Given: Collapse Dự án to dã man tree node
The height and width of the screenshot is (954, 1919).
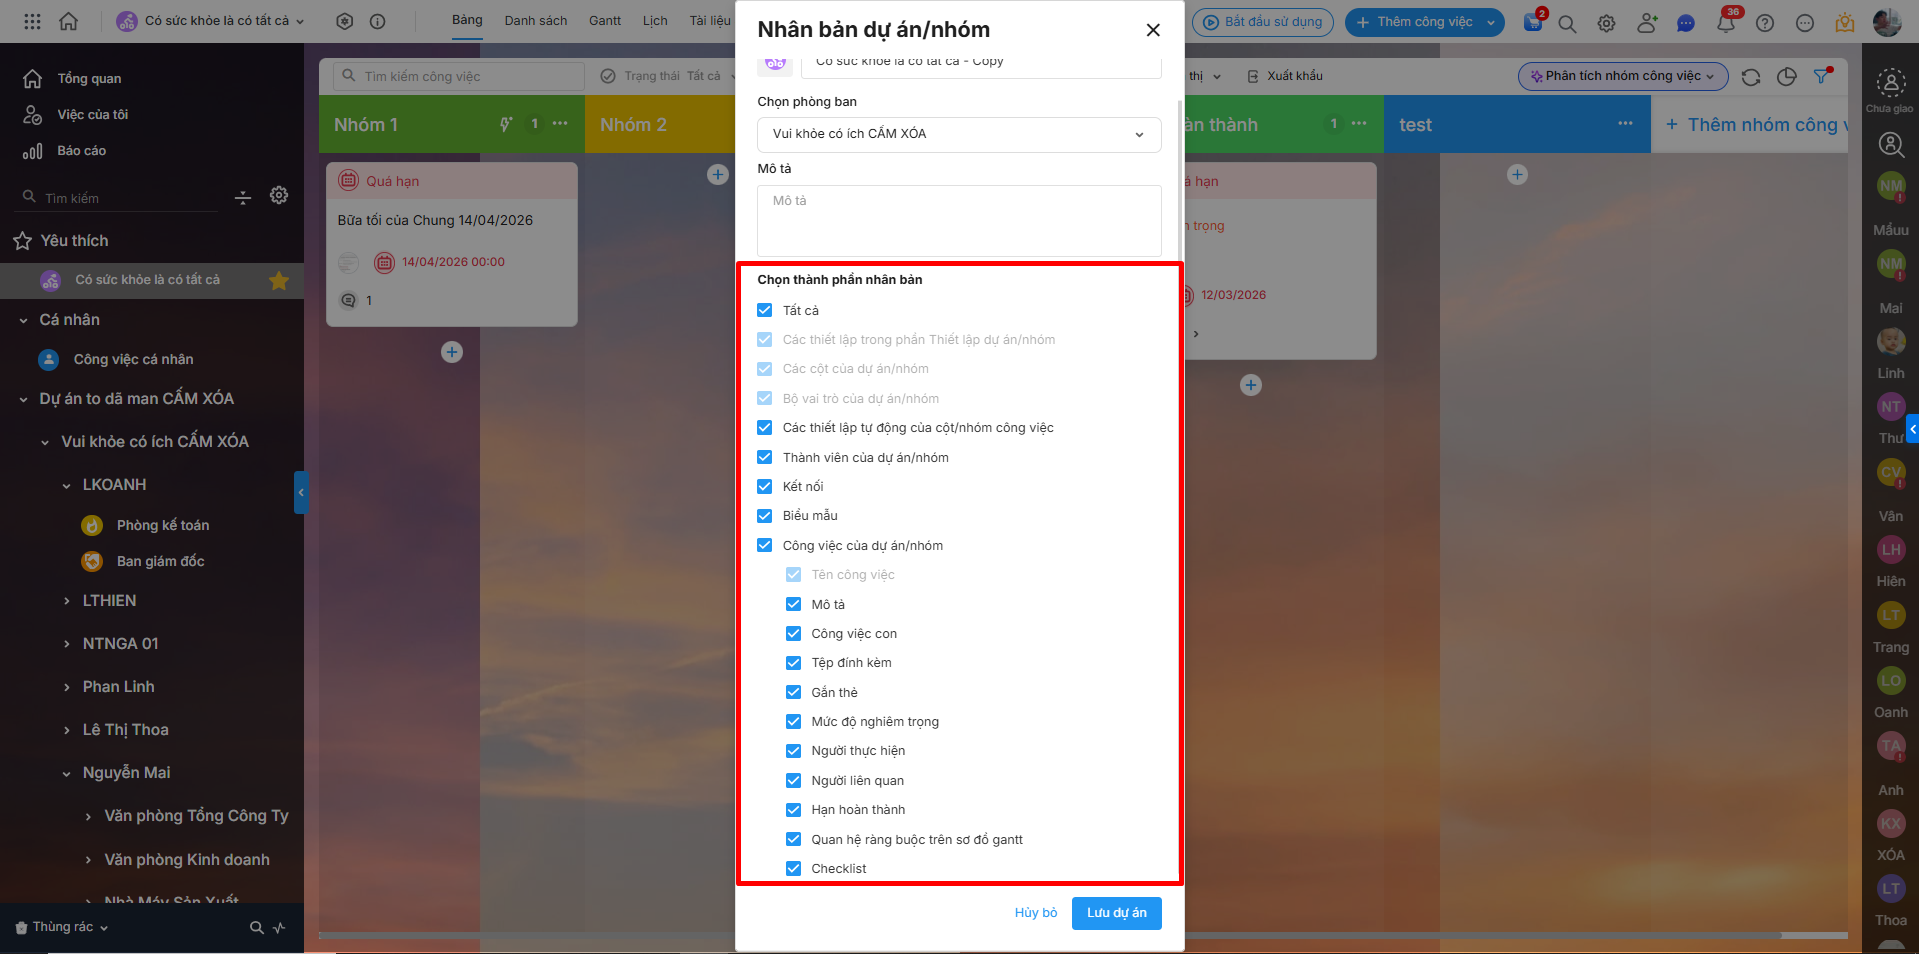Looking at the screenshot, I should click(x=23, y=399).
